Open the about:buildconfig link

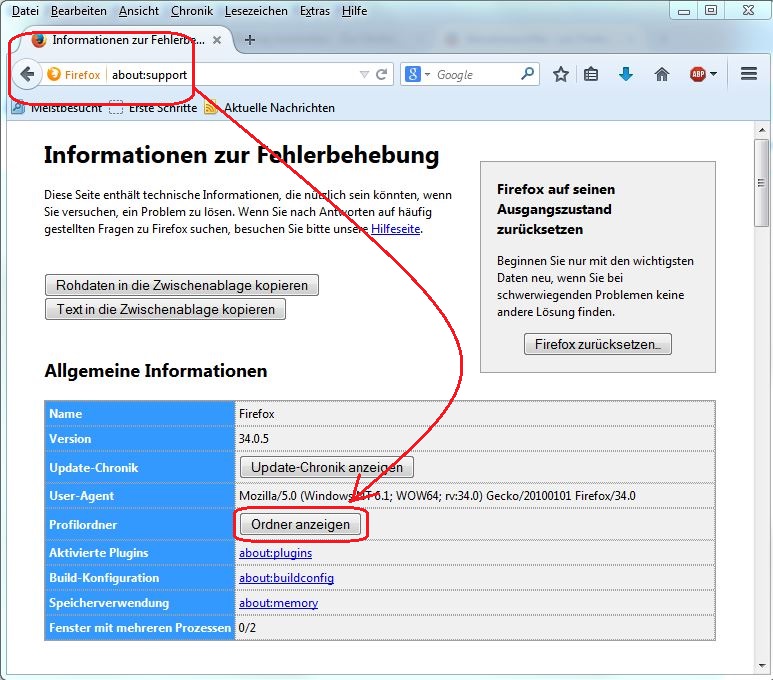click(286, 577)
